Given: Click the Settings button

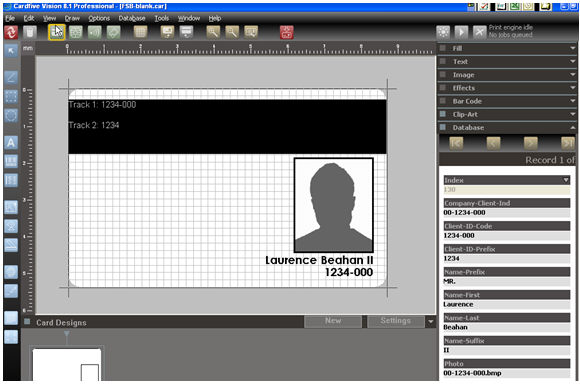Looking at the screenshot, I should tap(395, 321).
